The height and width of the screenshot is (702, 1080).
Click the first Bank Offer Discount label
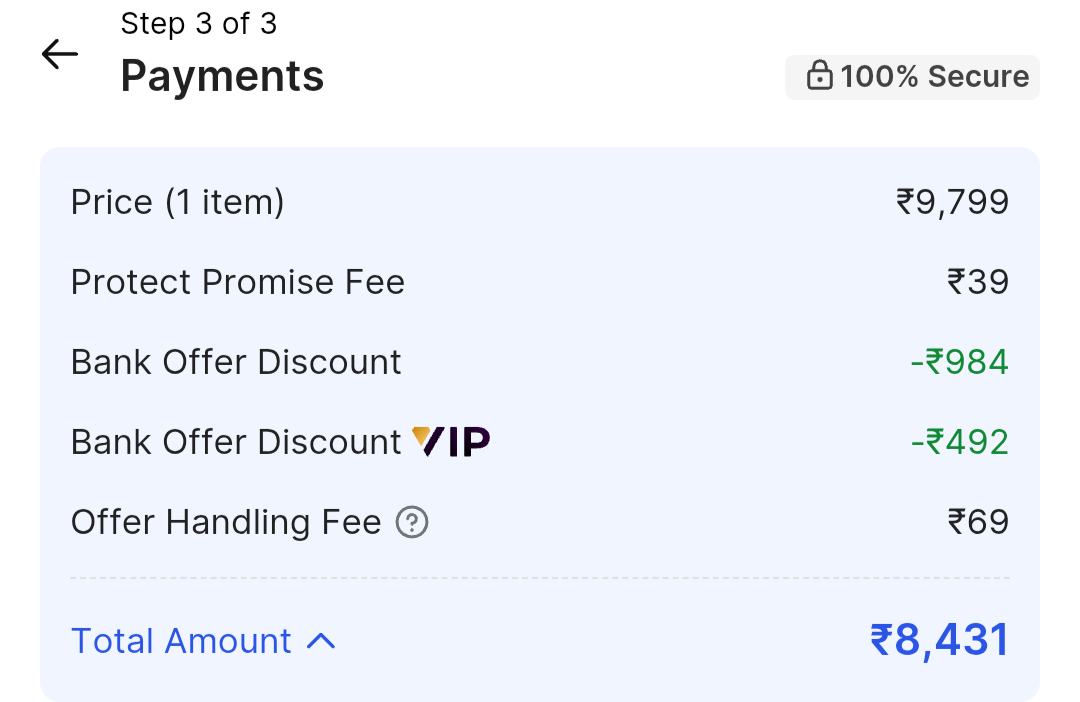pyautogui.click(x=236, y=362)
